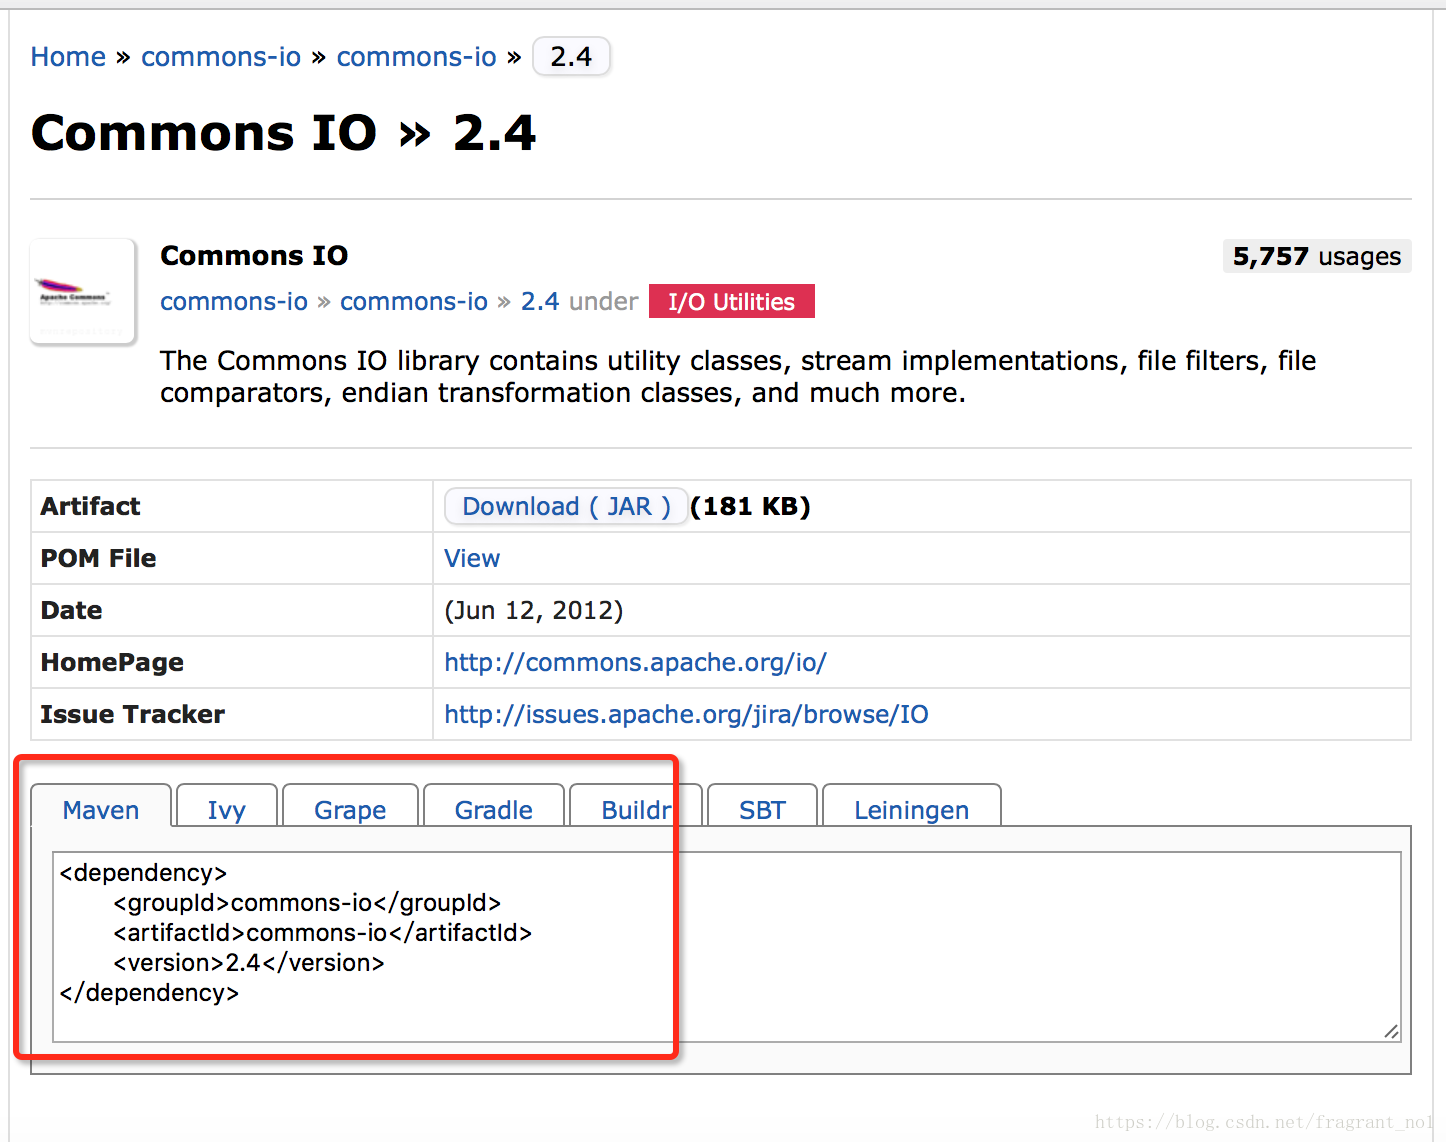Click the I/O Utilities category tag

(x=732, y=301)
